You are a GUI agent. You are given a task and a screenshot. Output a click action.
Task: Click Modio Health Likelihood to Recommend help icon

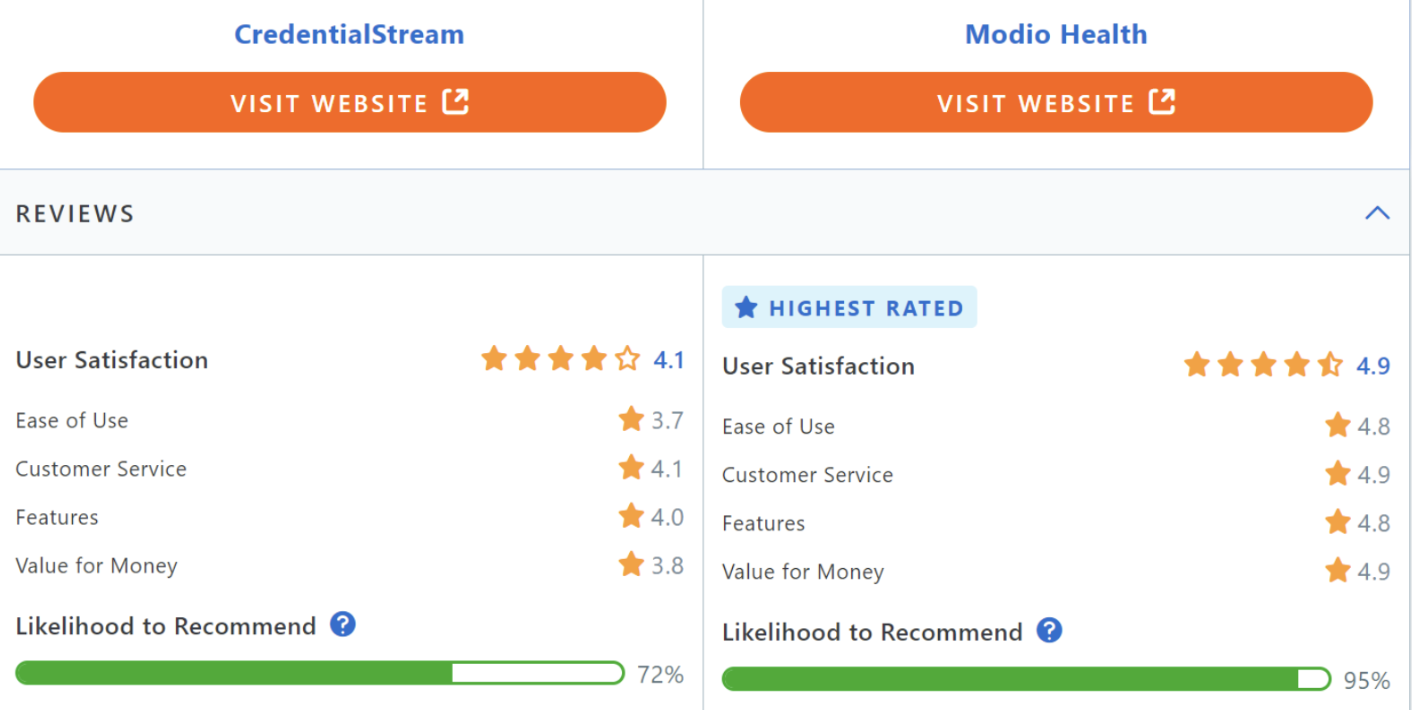(x=1049, y=631)
